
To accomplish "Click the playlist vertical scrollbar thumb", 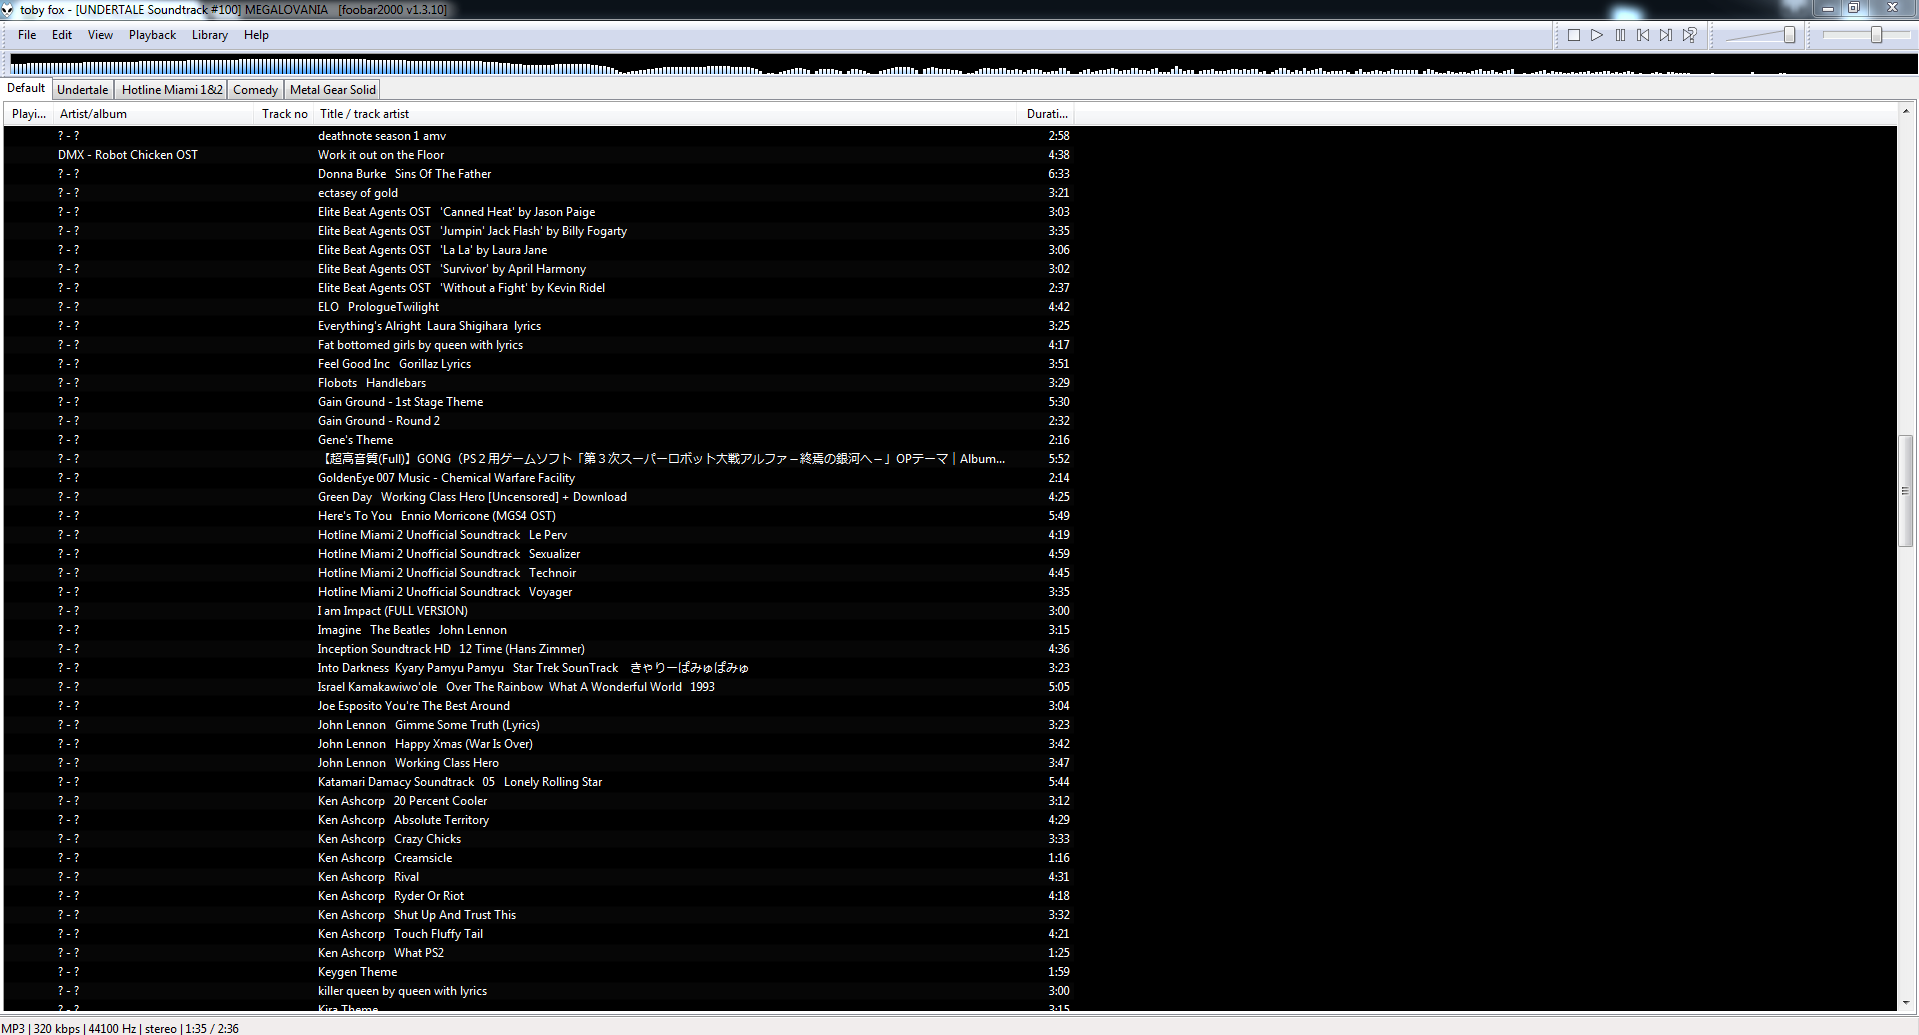I will coord(1906,491).
